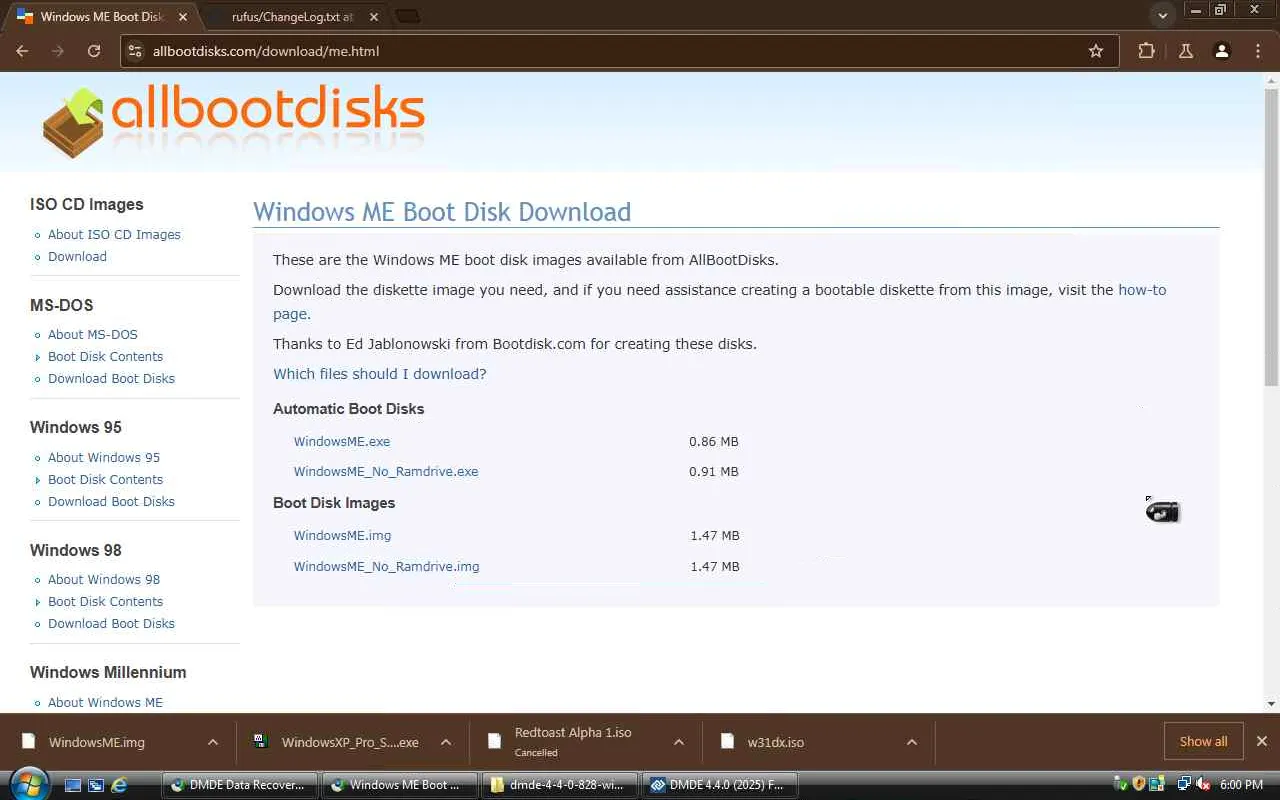Open Chrome Labs flask icon
1280x800 pixels.
(1186, 51)
